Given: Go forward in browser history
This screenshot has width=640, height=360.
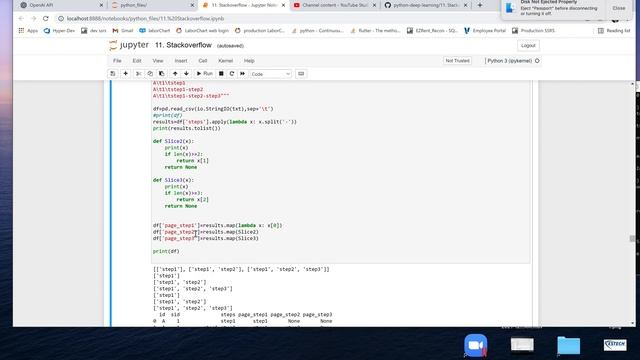Looking at the screenshot, I should (33, 19).
